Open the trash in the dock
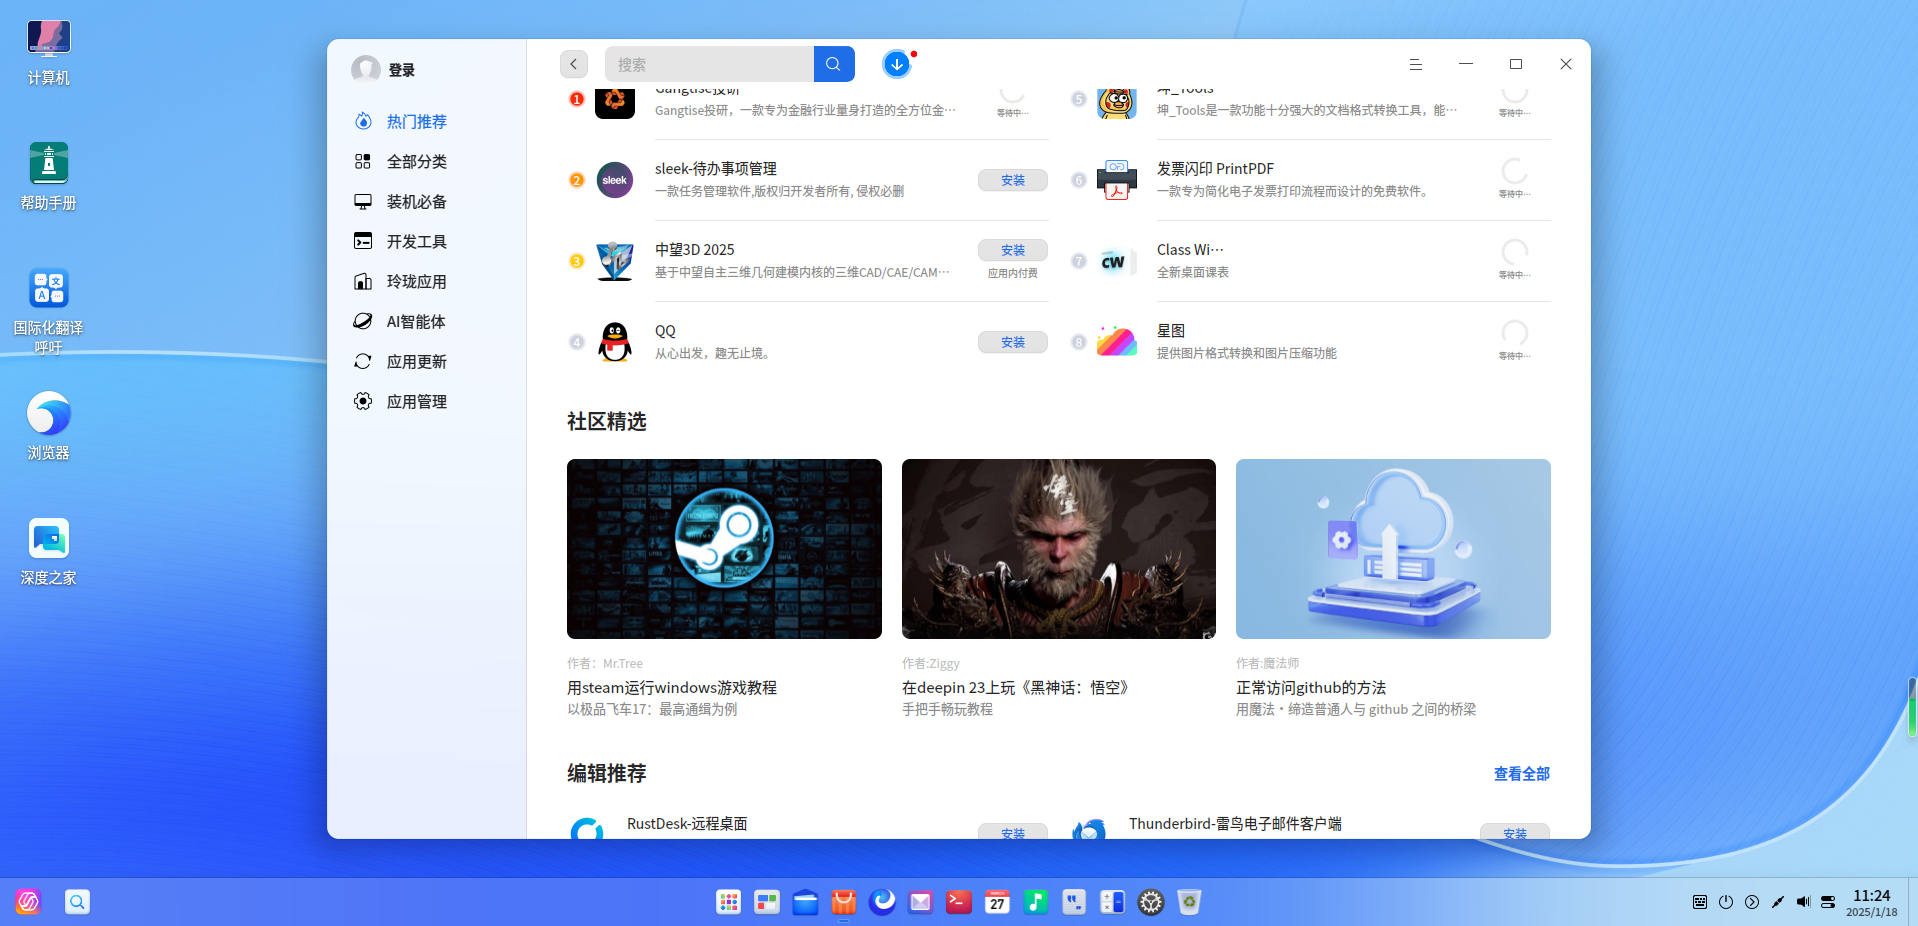 [1189, 902]
